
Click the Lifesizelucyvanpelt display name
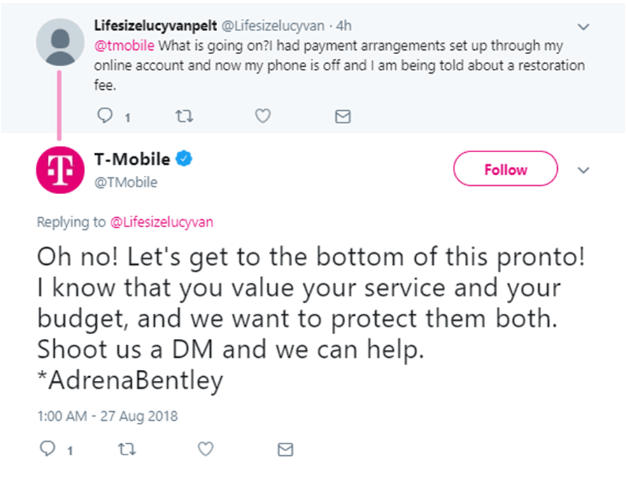[x=156, y=26]
